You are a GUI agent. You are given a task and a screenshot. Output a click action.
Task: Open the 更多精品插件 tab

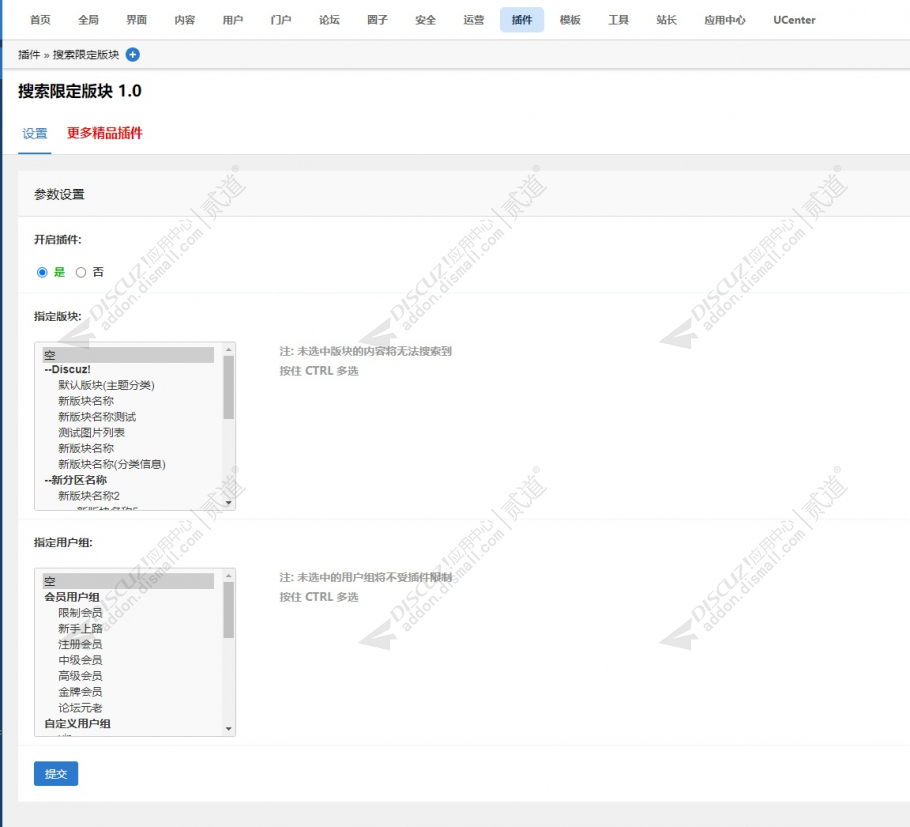click(x=104, y=133)
